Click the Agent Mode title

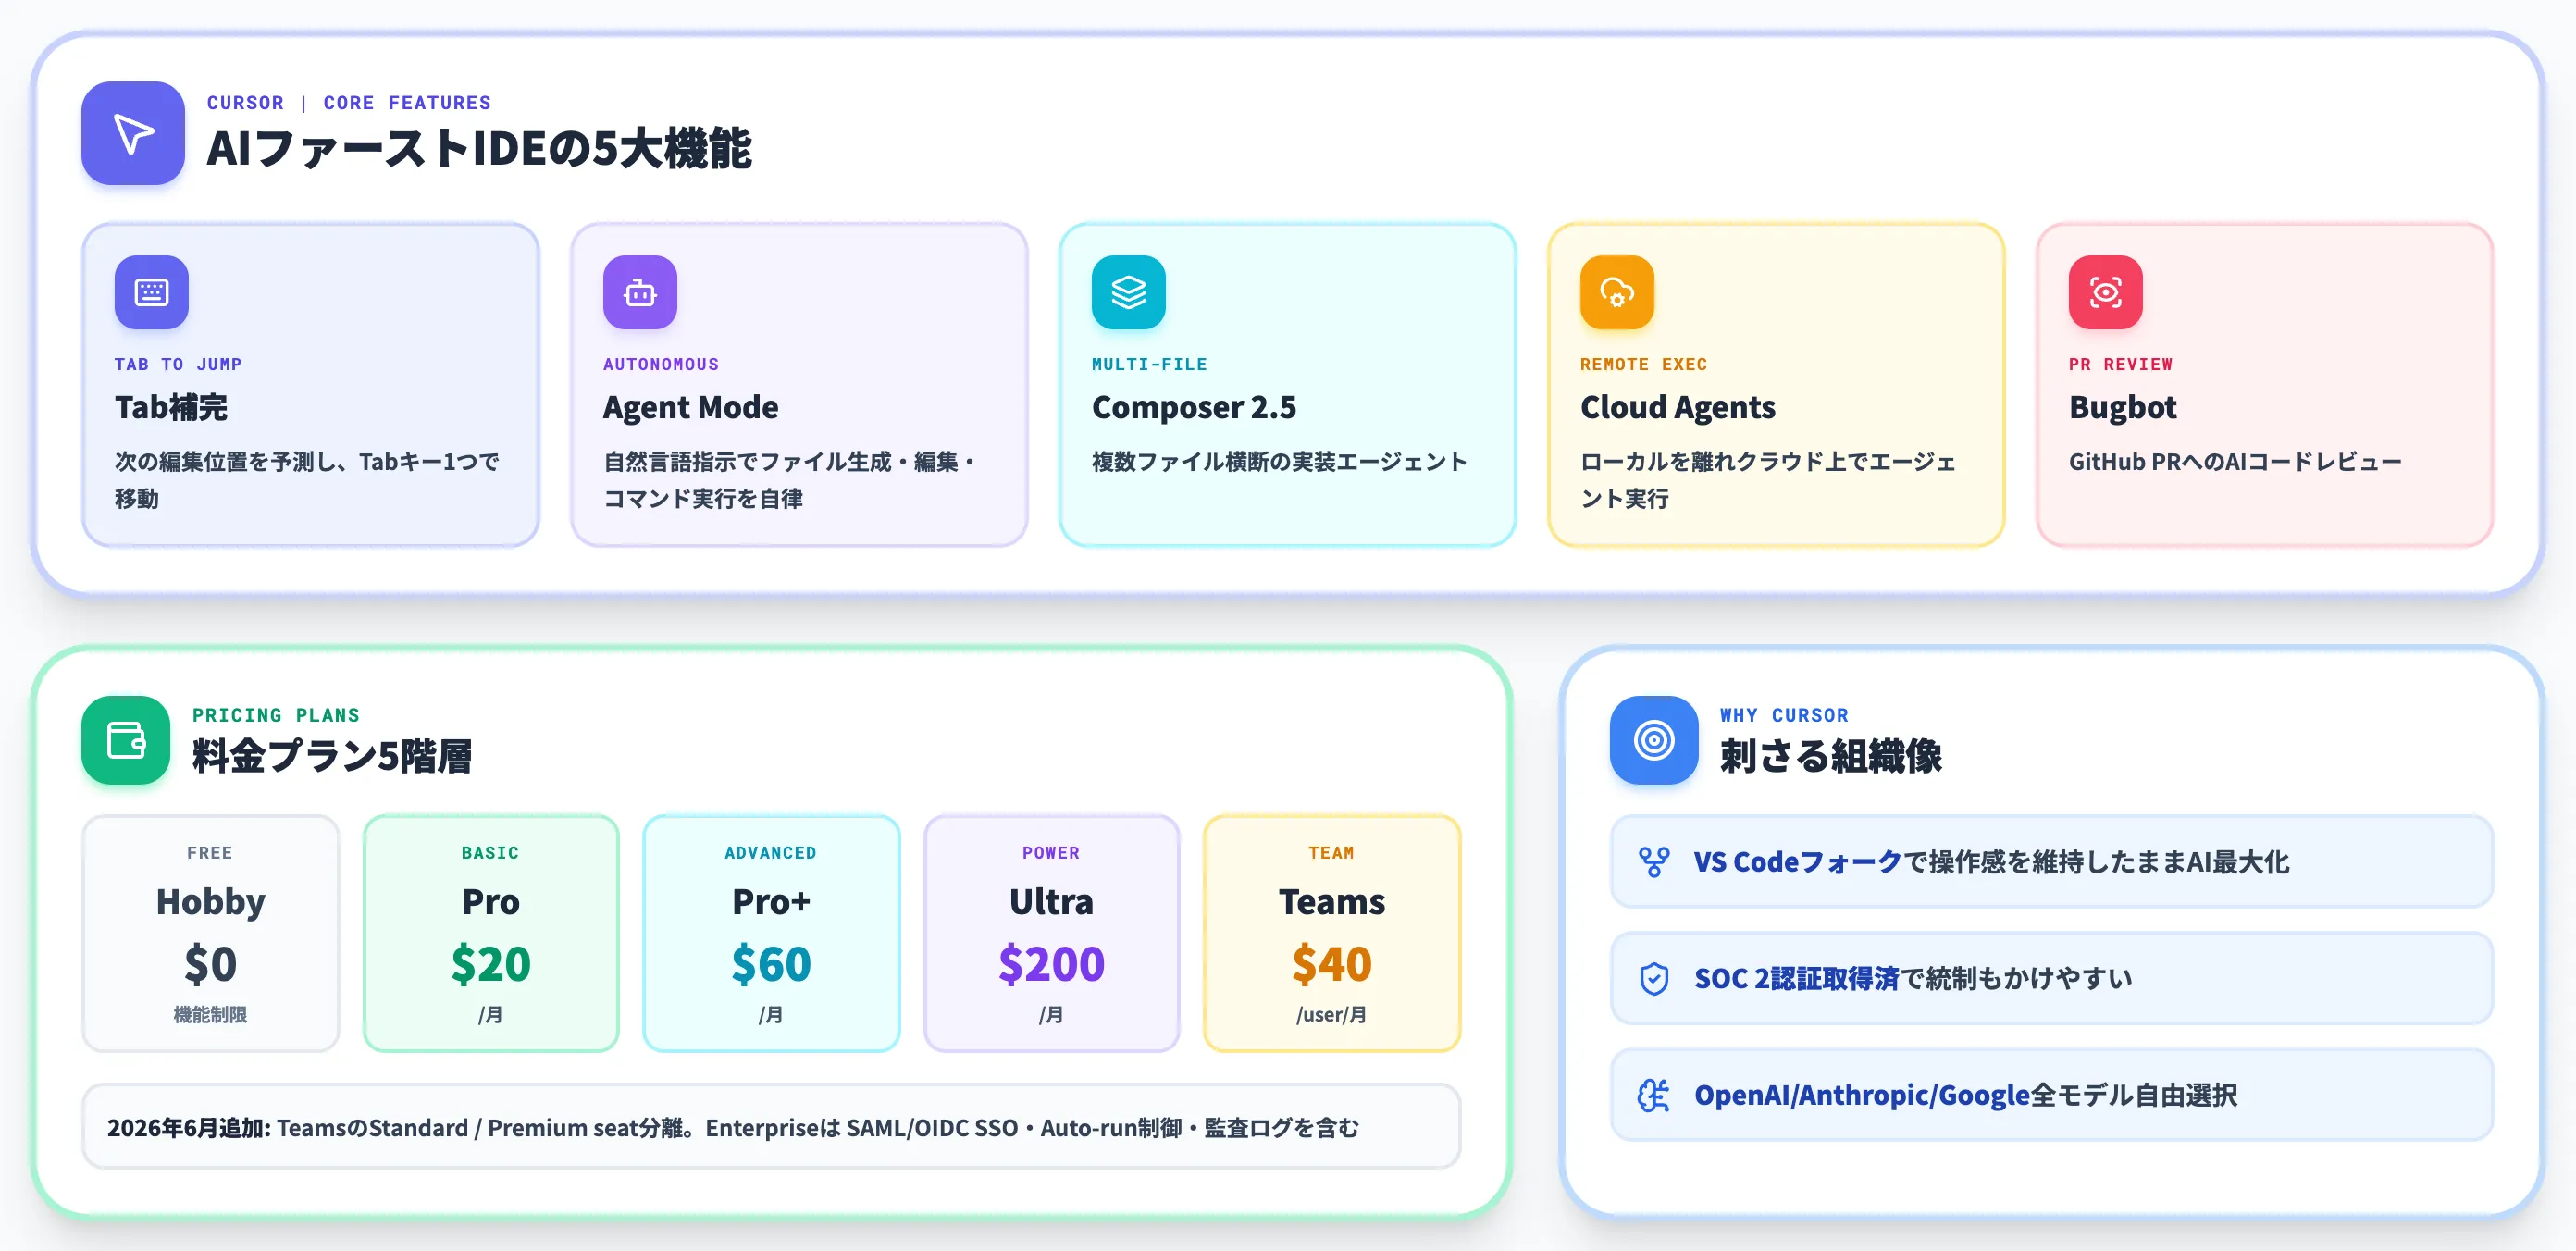click(x=690, y=407)
